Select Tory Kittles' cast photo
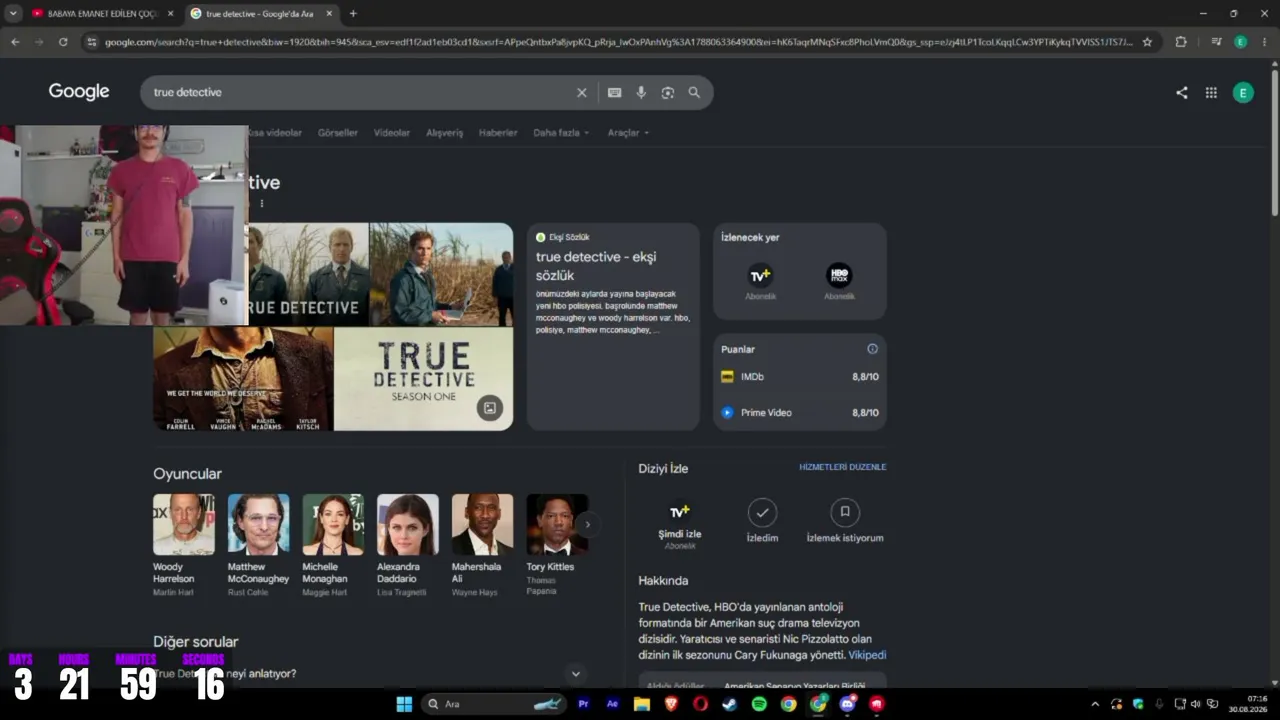The image size is (1280, 720). point(557,524)
